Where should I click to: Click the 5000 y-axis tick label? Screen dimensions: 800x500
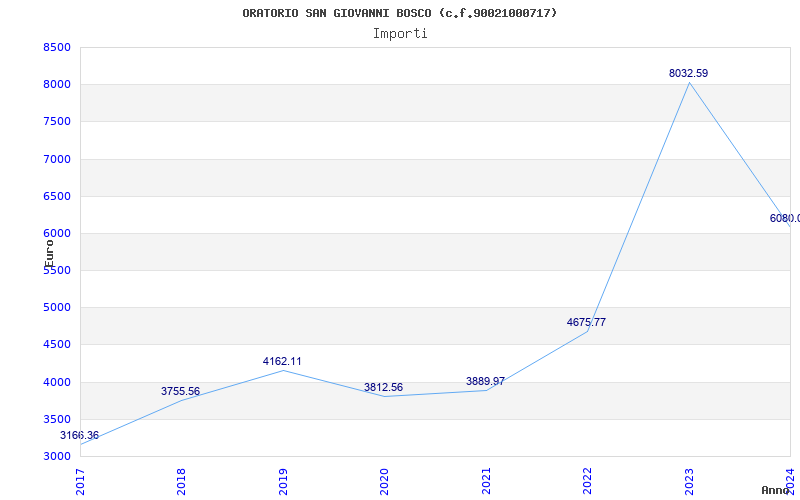(57, 308)
